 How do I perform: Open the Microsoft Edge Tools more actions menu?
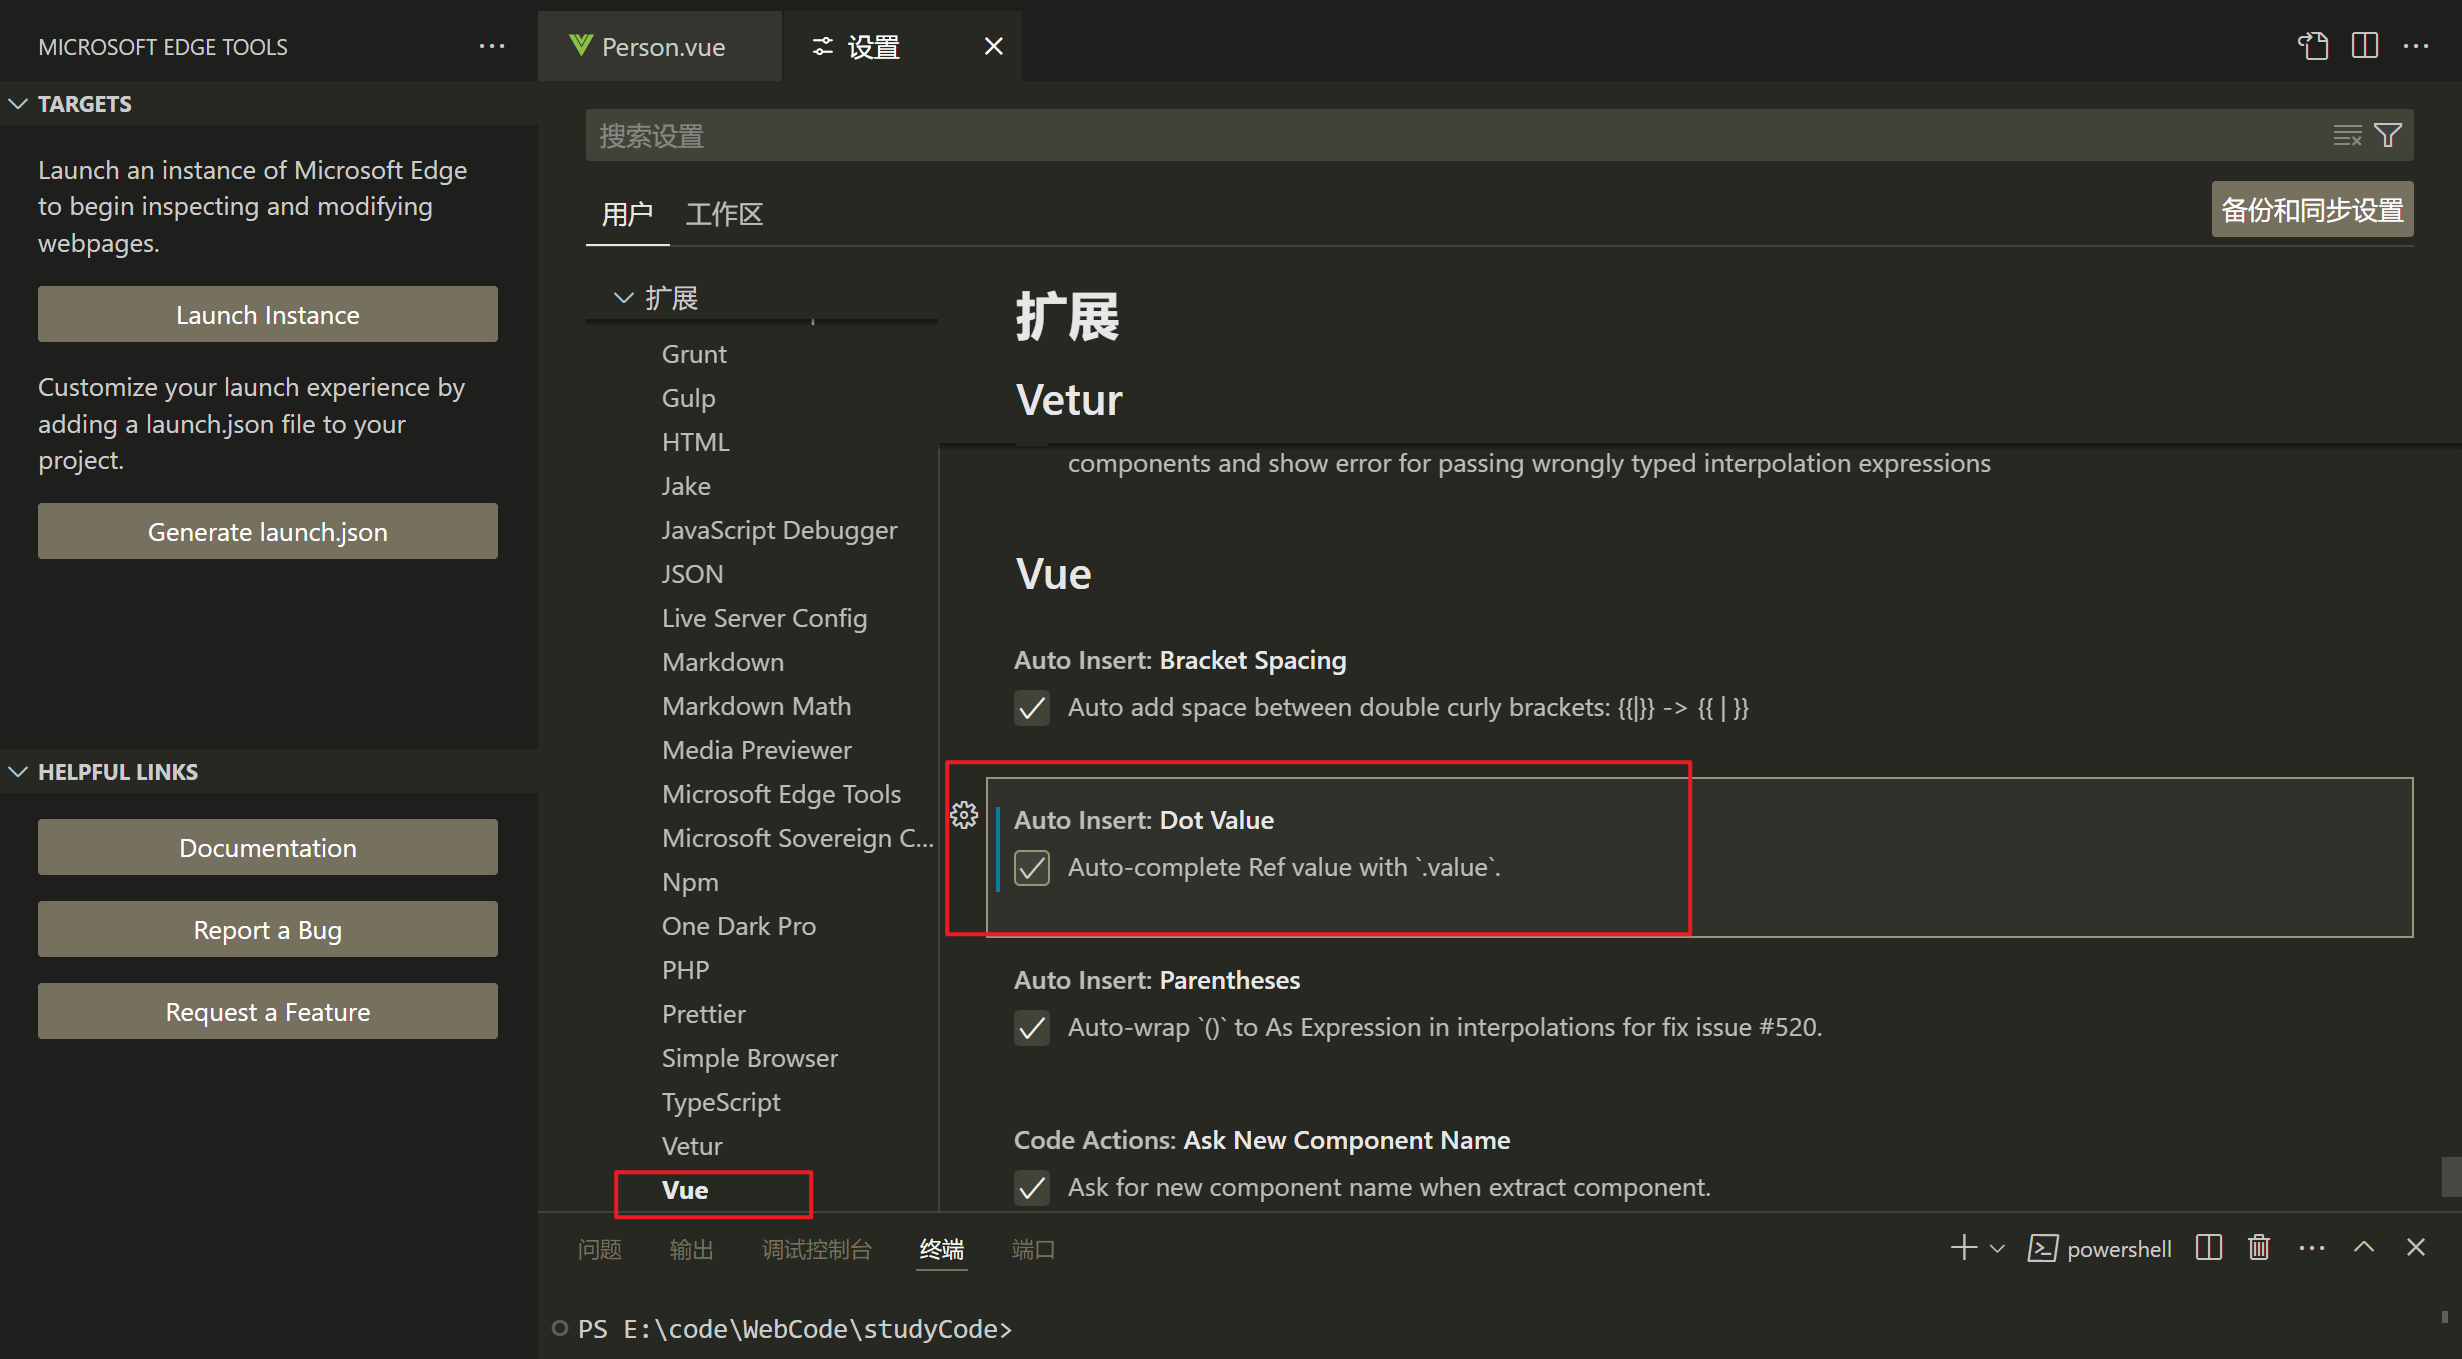491,46
